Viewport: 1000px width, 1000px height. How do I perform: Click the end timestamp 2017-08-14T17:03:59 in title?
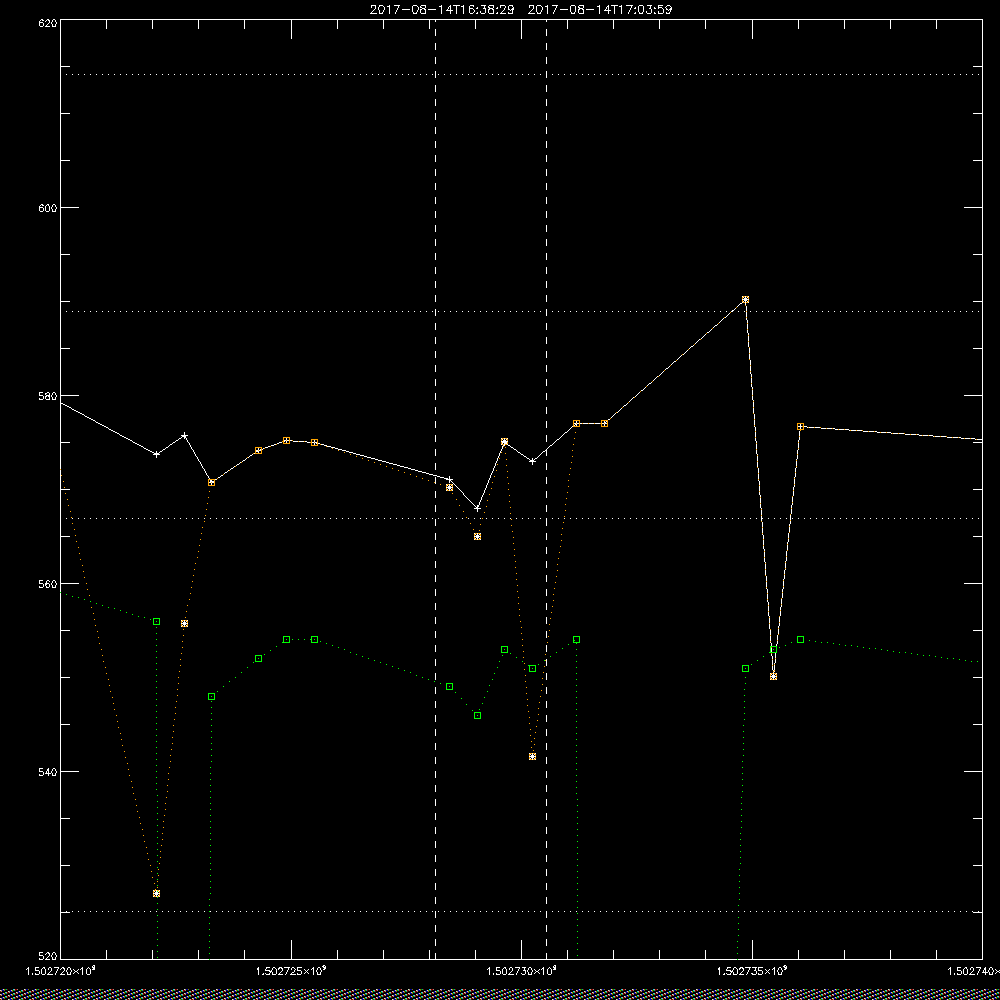click(599, 10)
